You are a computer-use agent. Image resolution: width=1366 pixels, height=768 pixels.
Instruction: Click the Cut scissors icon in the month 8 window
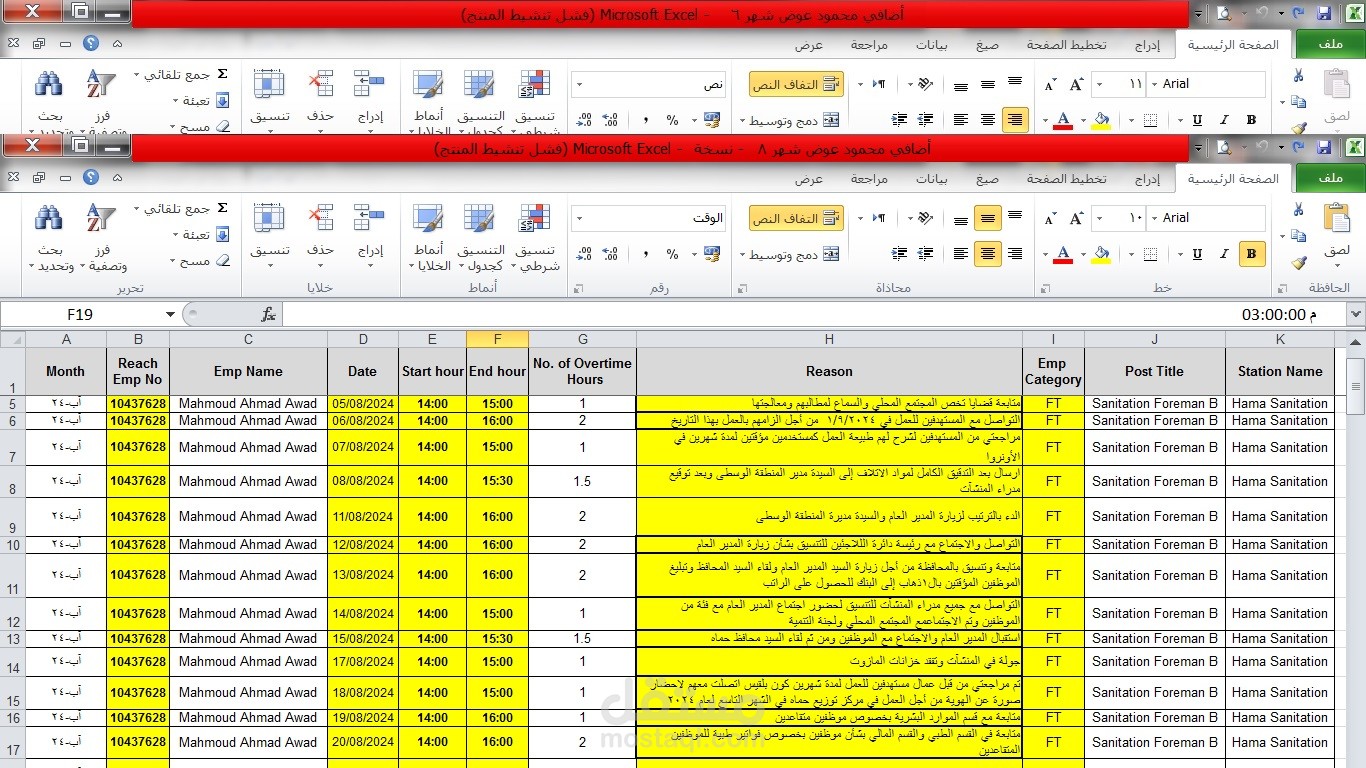point(1298,210)
